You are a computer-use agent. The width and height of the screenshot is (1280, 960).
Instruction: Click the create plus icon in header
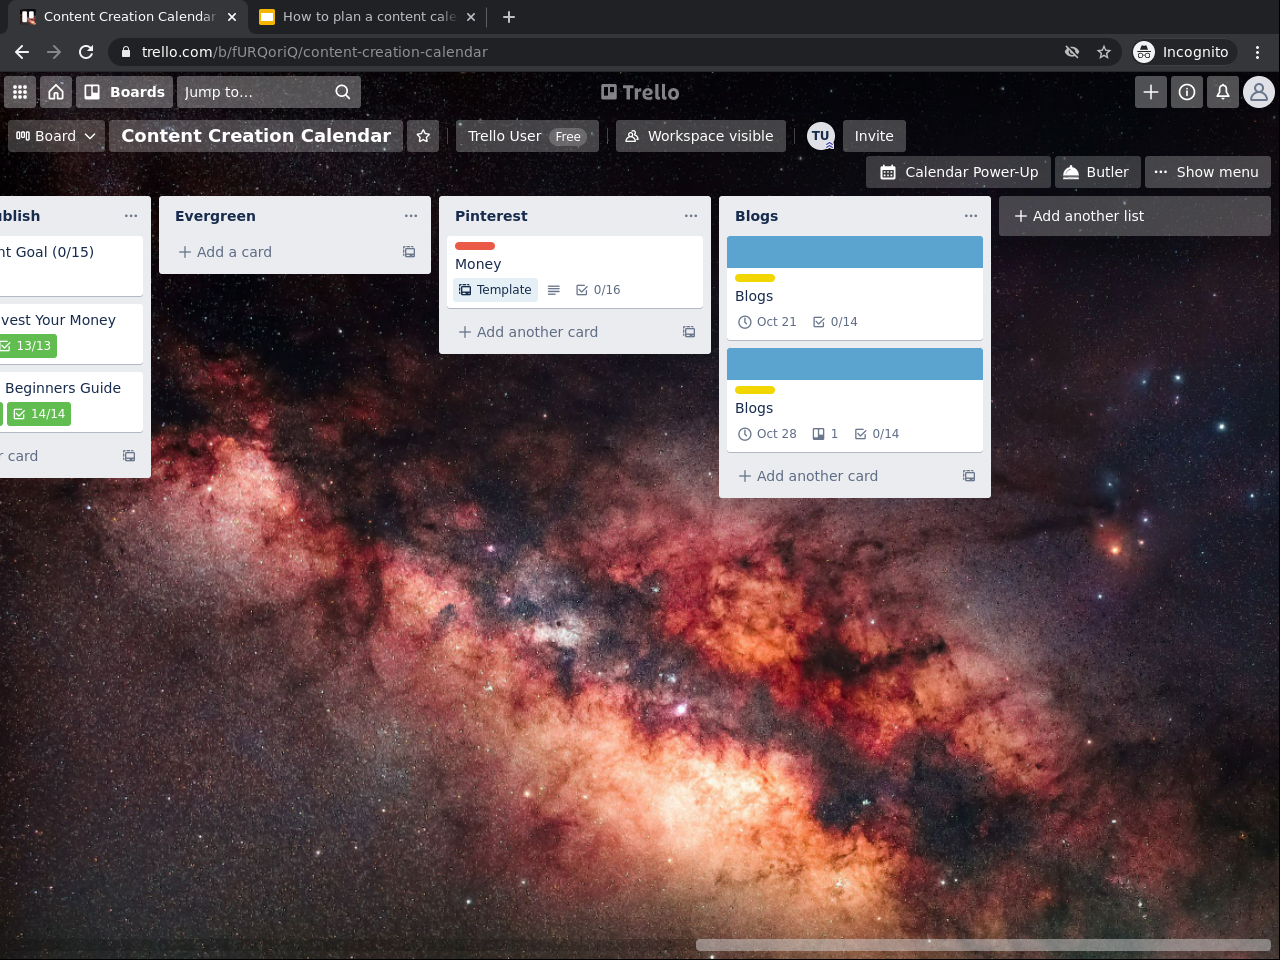[x=1151, y=92]
